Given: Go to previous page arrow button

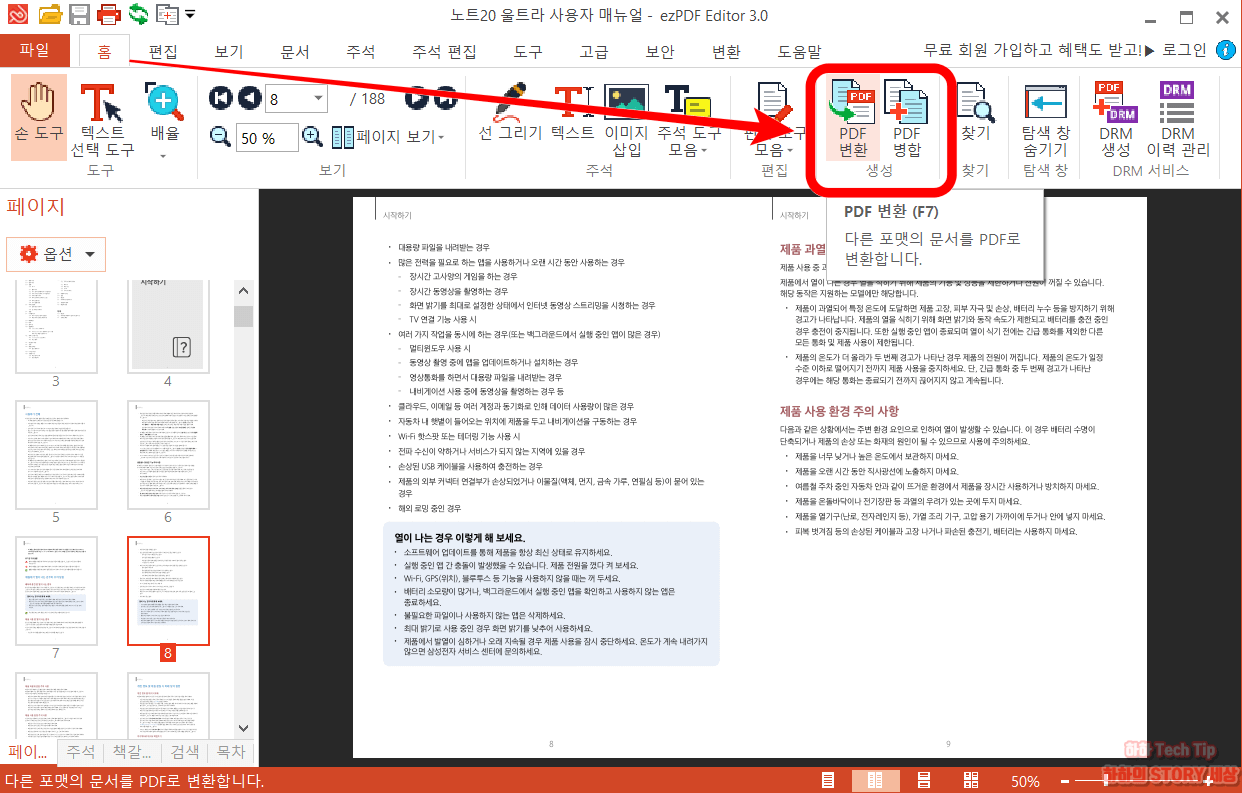Looking at the screenshot, I should pyautogui.click(x=250, y=98).
